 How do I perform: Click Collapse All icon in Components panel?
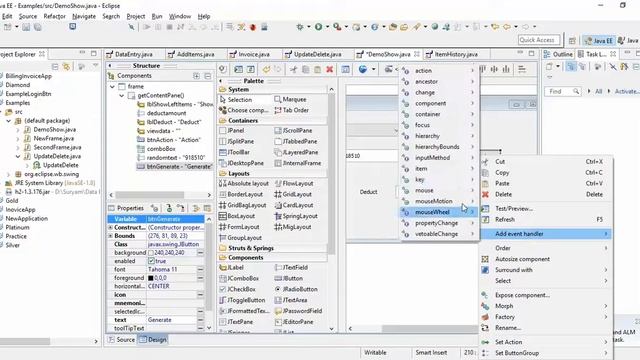pyautogui.click(x=208, y=76)
